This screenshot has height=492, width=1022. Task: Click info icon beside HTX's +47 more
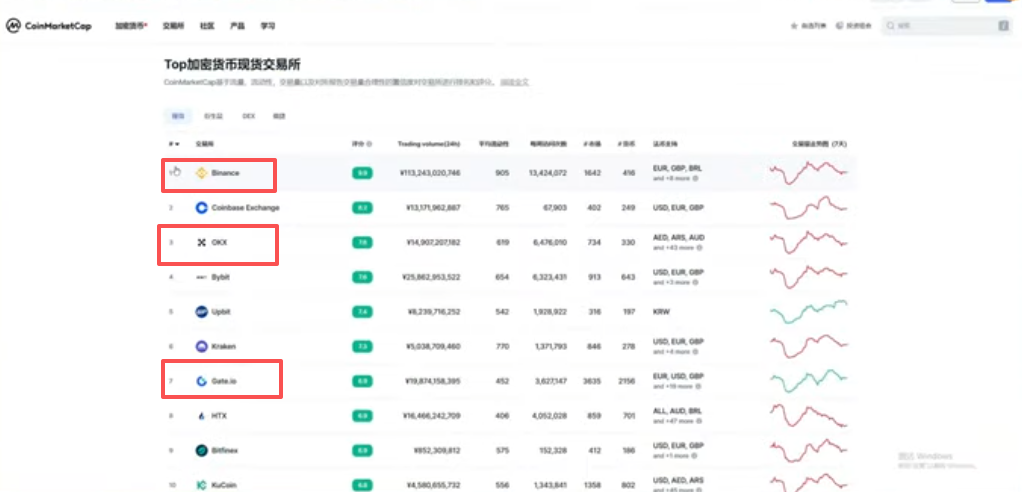[699, 421]
